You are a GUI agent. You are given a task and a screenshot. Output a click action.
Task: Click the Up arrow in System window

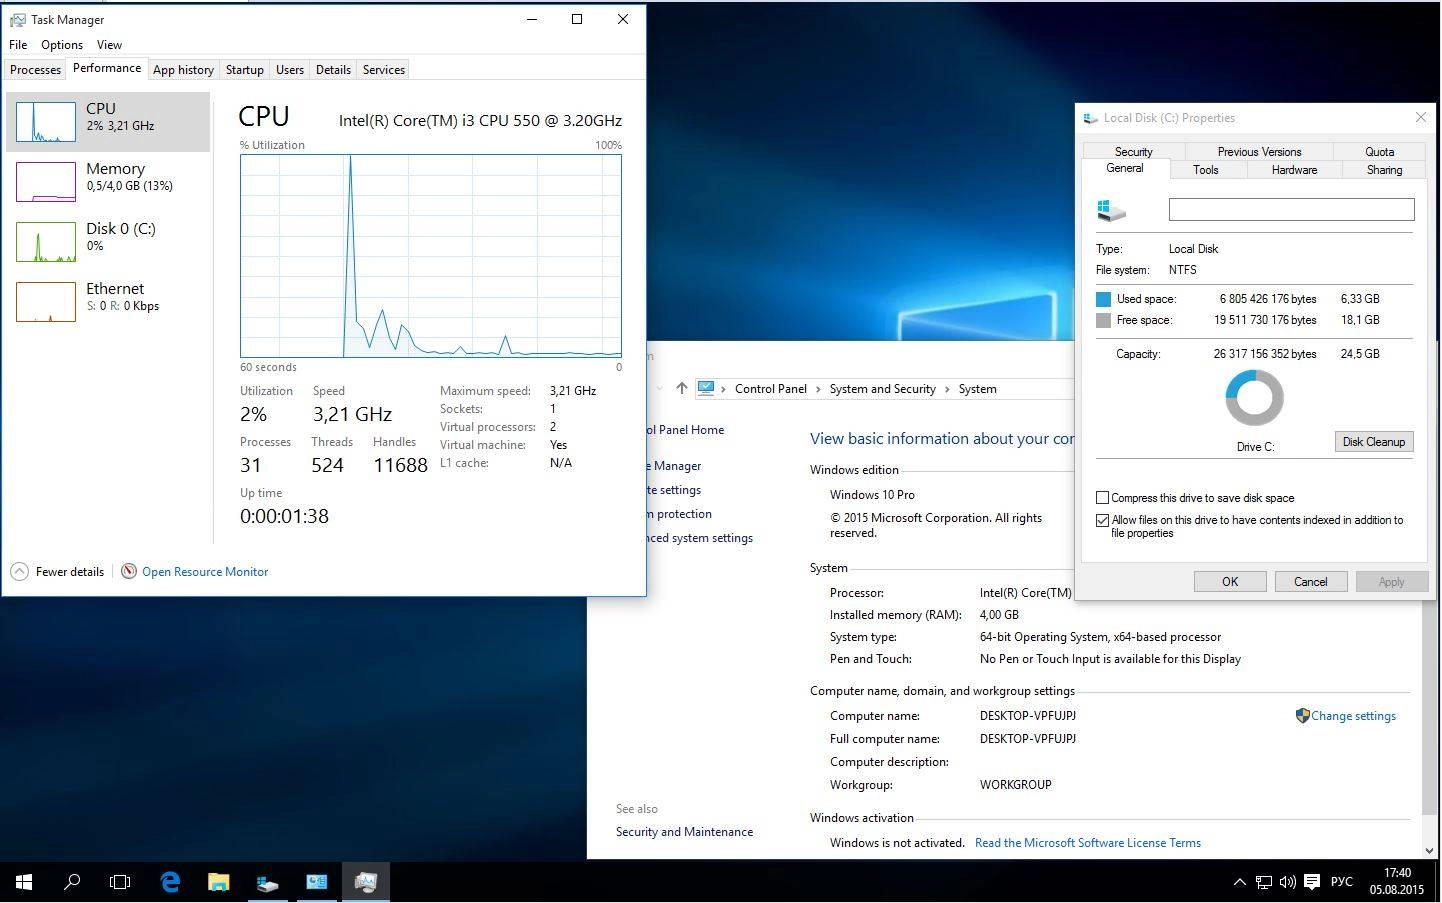pyautogui.click(x=682, y=389)
